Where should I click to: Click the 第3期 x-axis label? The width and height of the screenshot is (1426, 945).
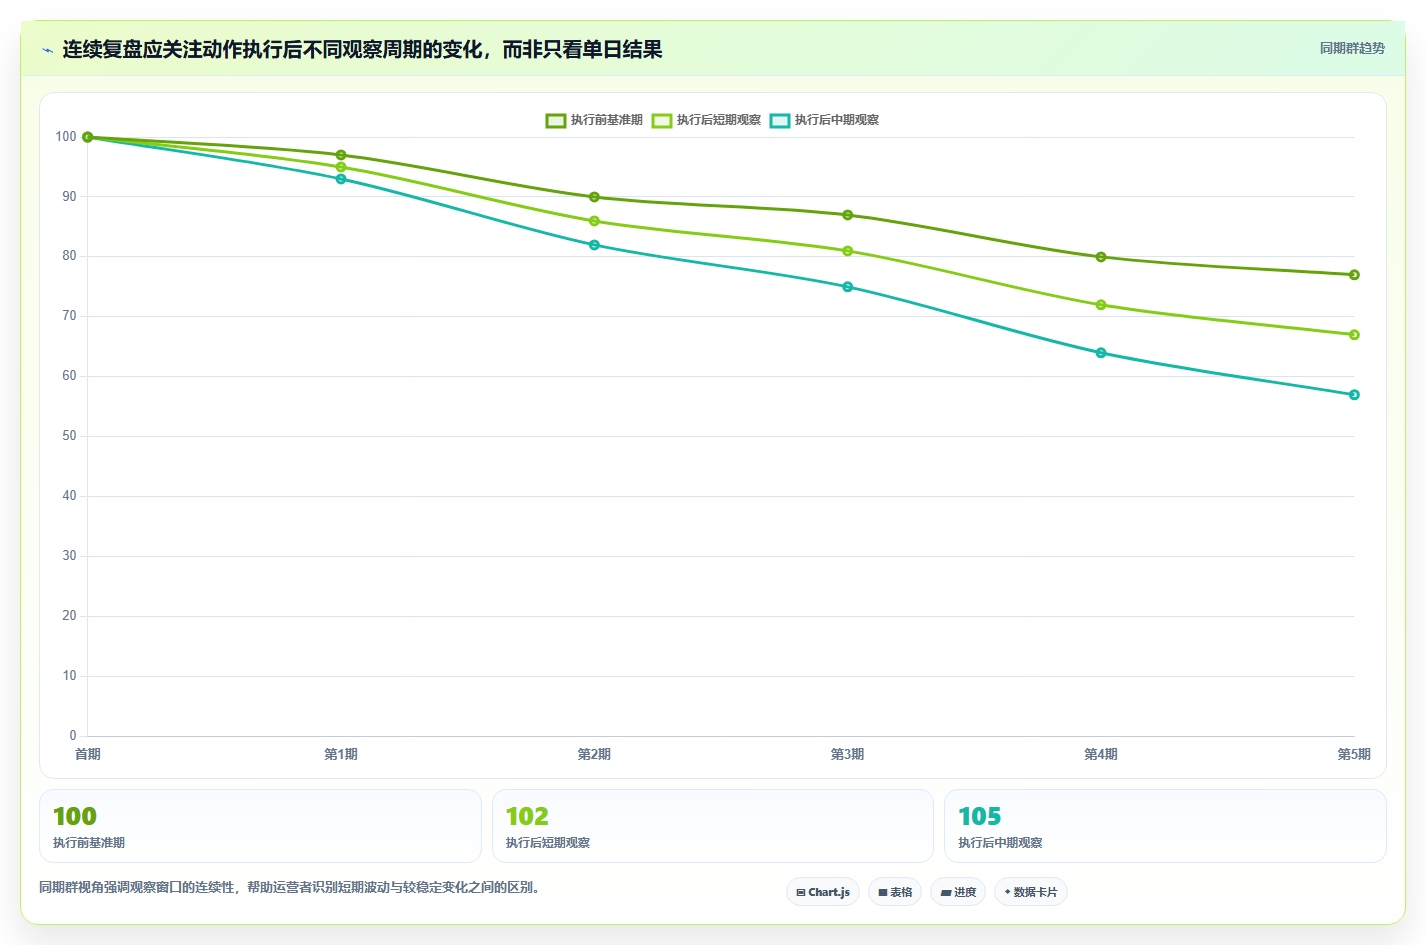click(x=848, y=754)
